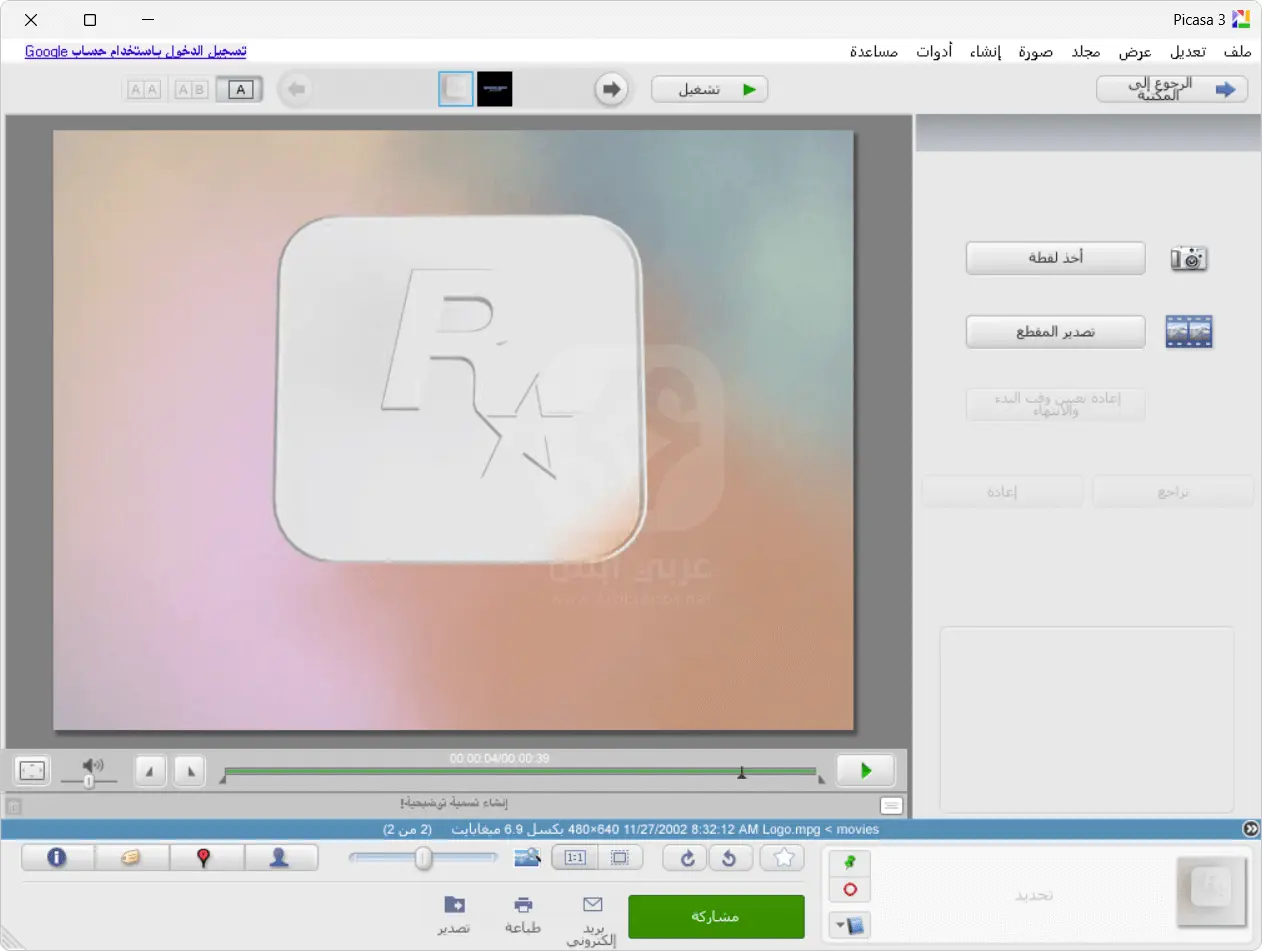Click the green مشاركة share button

(716, 917)
